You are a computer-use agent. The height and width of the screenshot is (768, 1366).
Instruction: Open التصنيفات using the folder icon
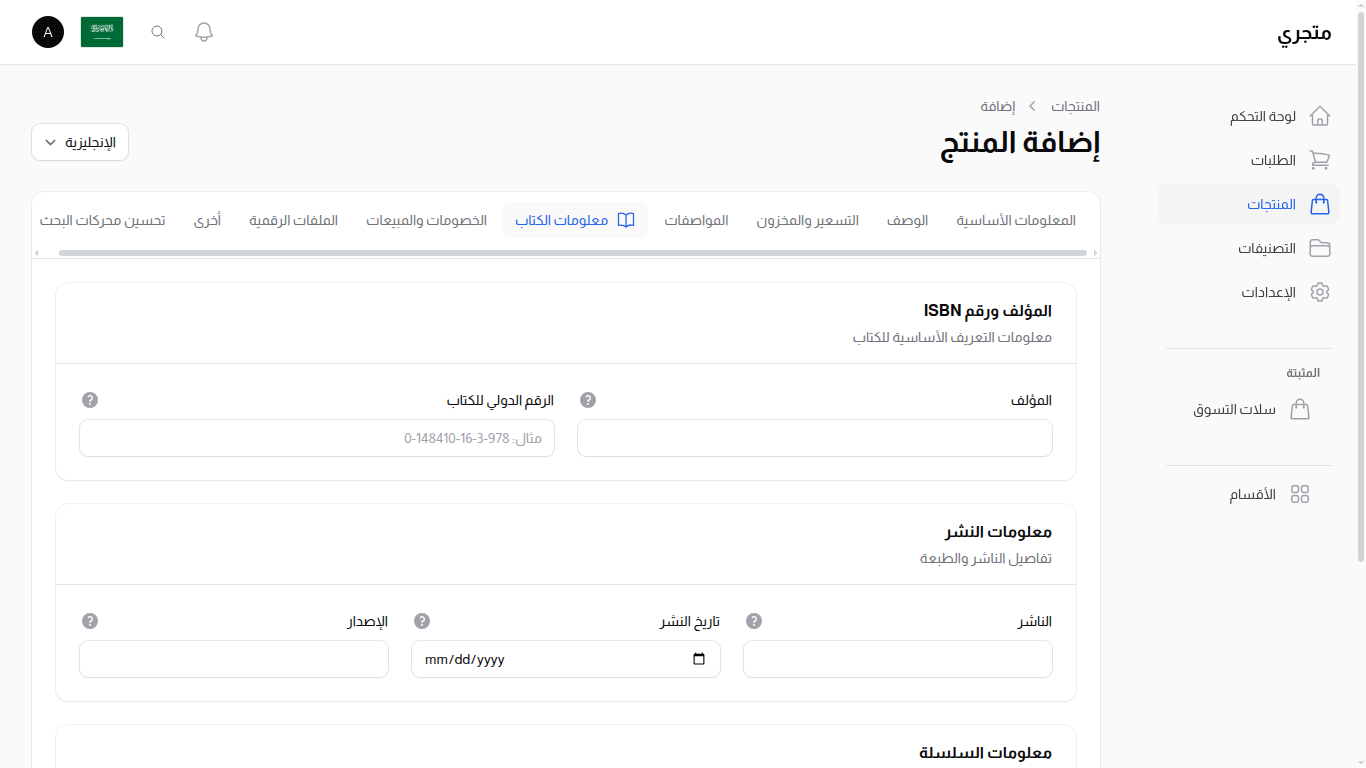point(1320,248)
